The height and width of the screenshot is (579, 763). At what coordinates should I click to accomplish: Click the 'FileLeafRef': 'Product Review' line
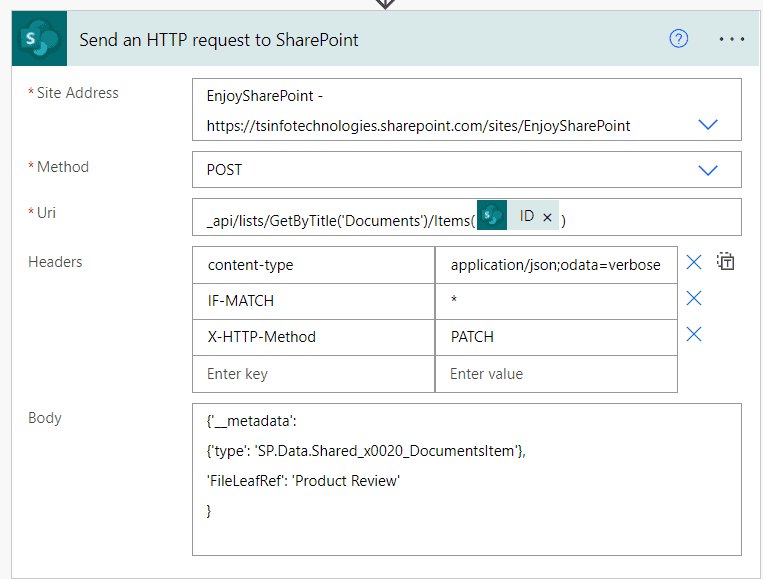(303, 481)
